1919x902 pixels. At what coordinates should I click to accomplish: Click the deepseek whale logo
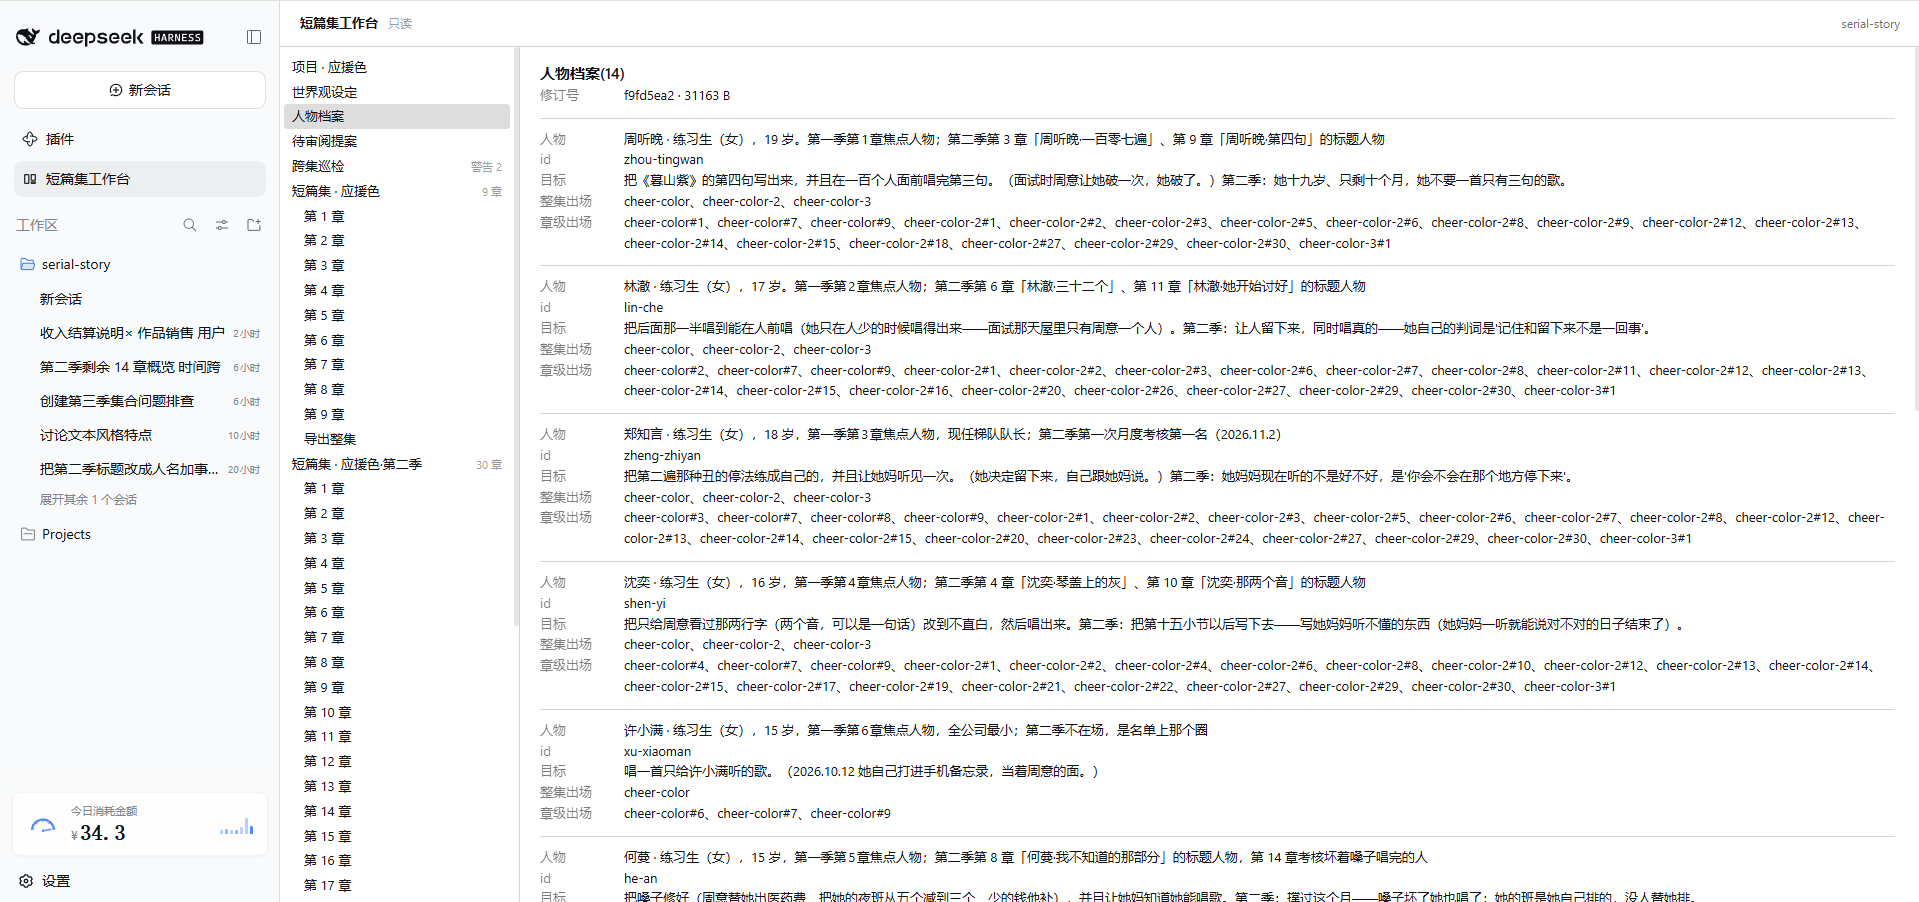pyautogui.click(x=28, y=37)
